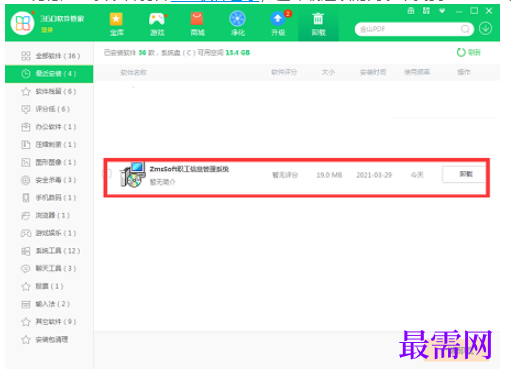Open 其它软件 (9) category
511x376 pixels.
pyautogui.click(x=49, y=321)
